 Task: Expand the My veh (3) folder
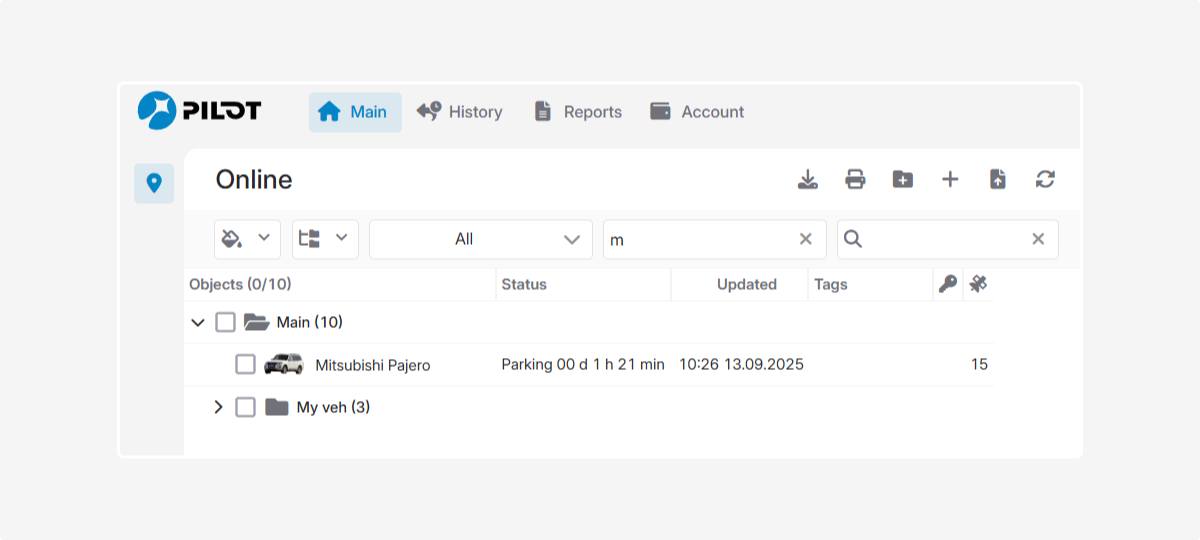(x=218, y=407)
